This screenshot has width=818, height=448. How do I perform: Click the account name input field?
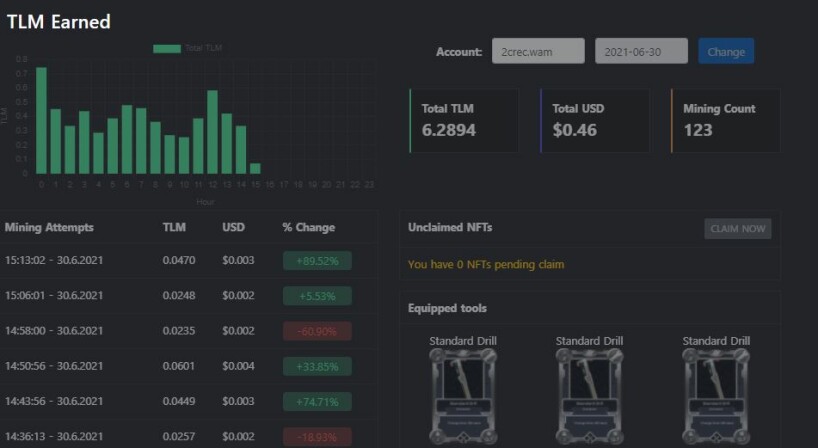click(x=538, y=51)
